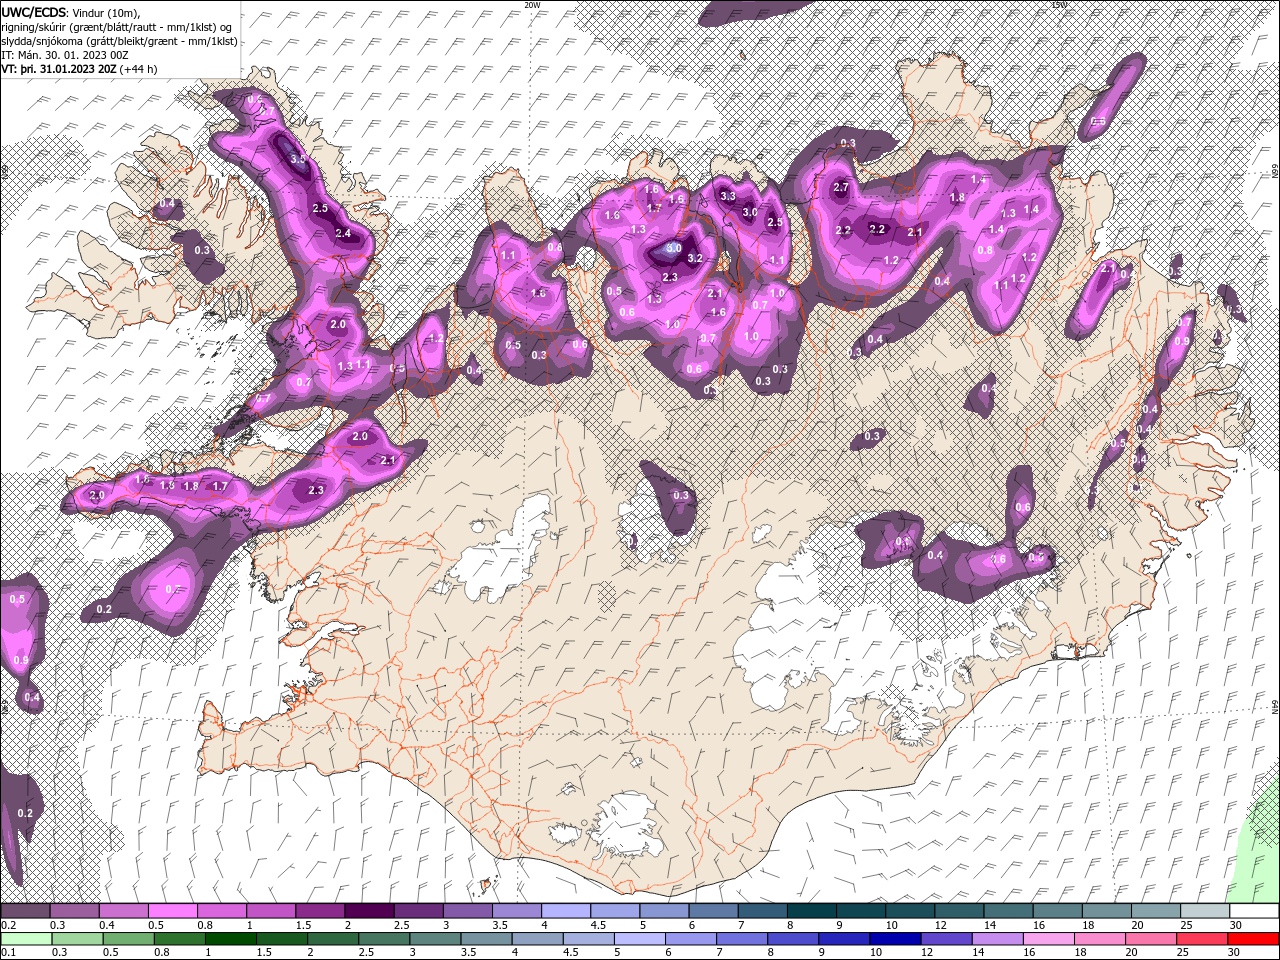Click the 3.2 precipitation value on the map
This screenshot has height=960, width=1280.
click(696, 259)
